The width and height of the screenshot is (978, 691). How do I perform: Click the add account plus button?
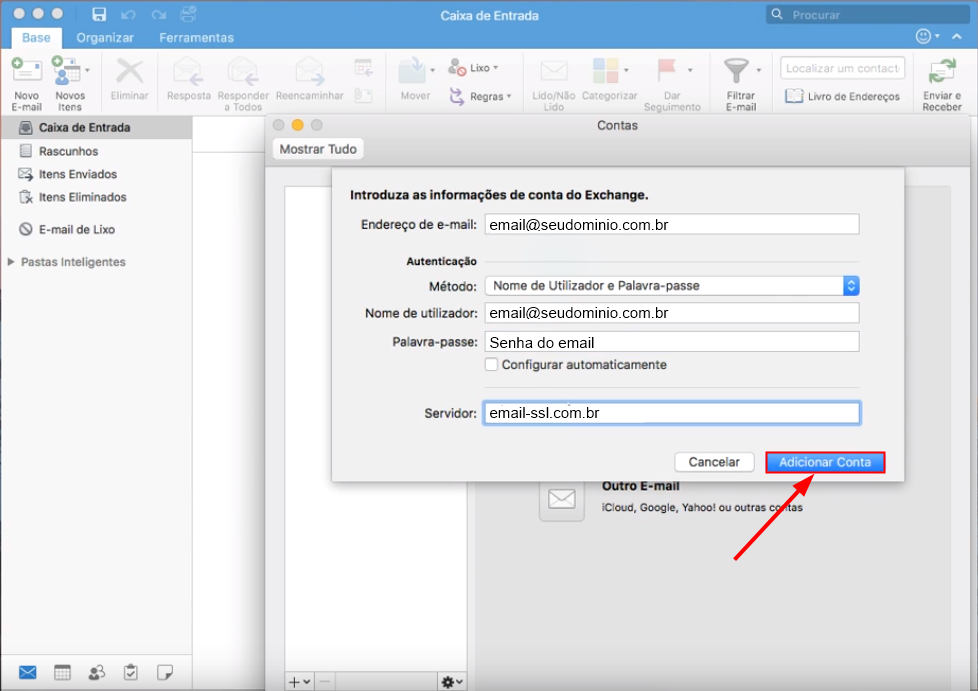pyautogui.click(x=299, y=682)
